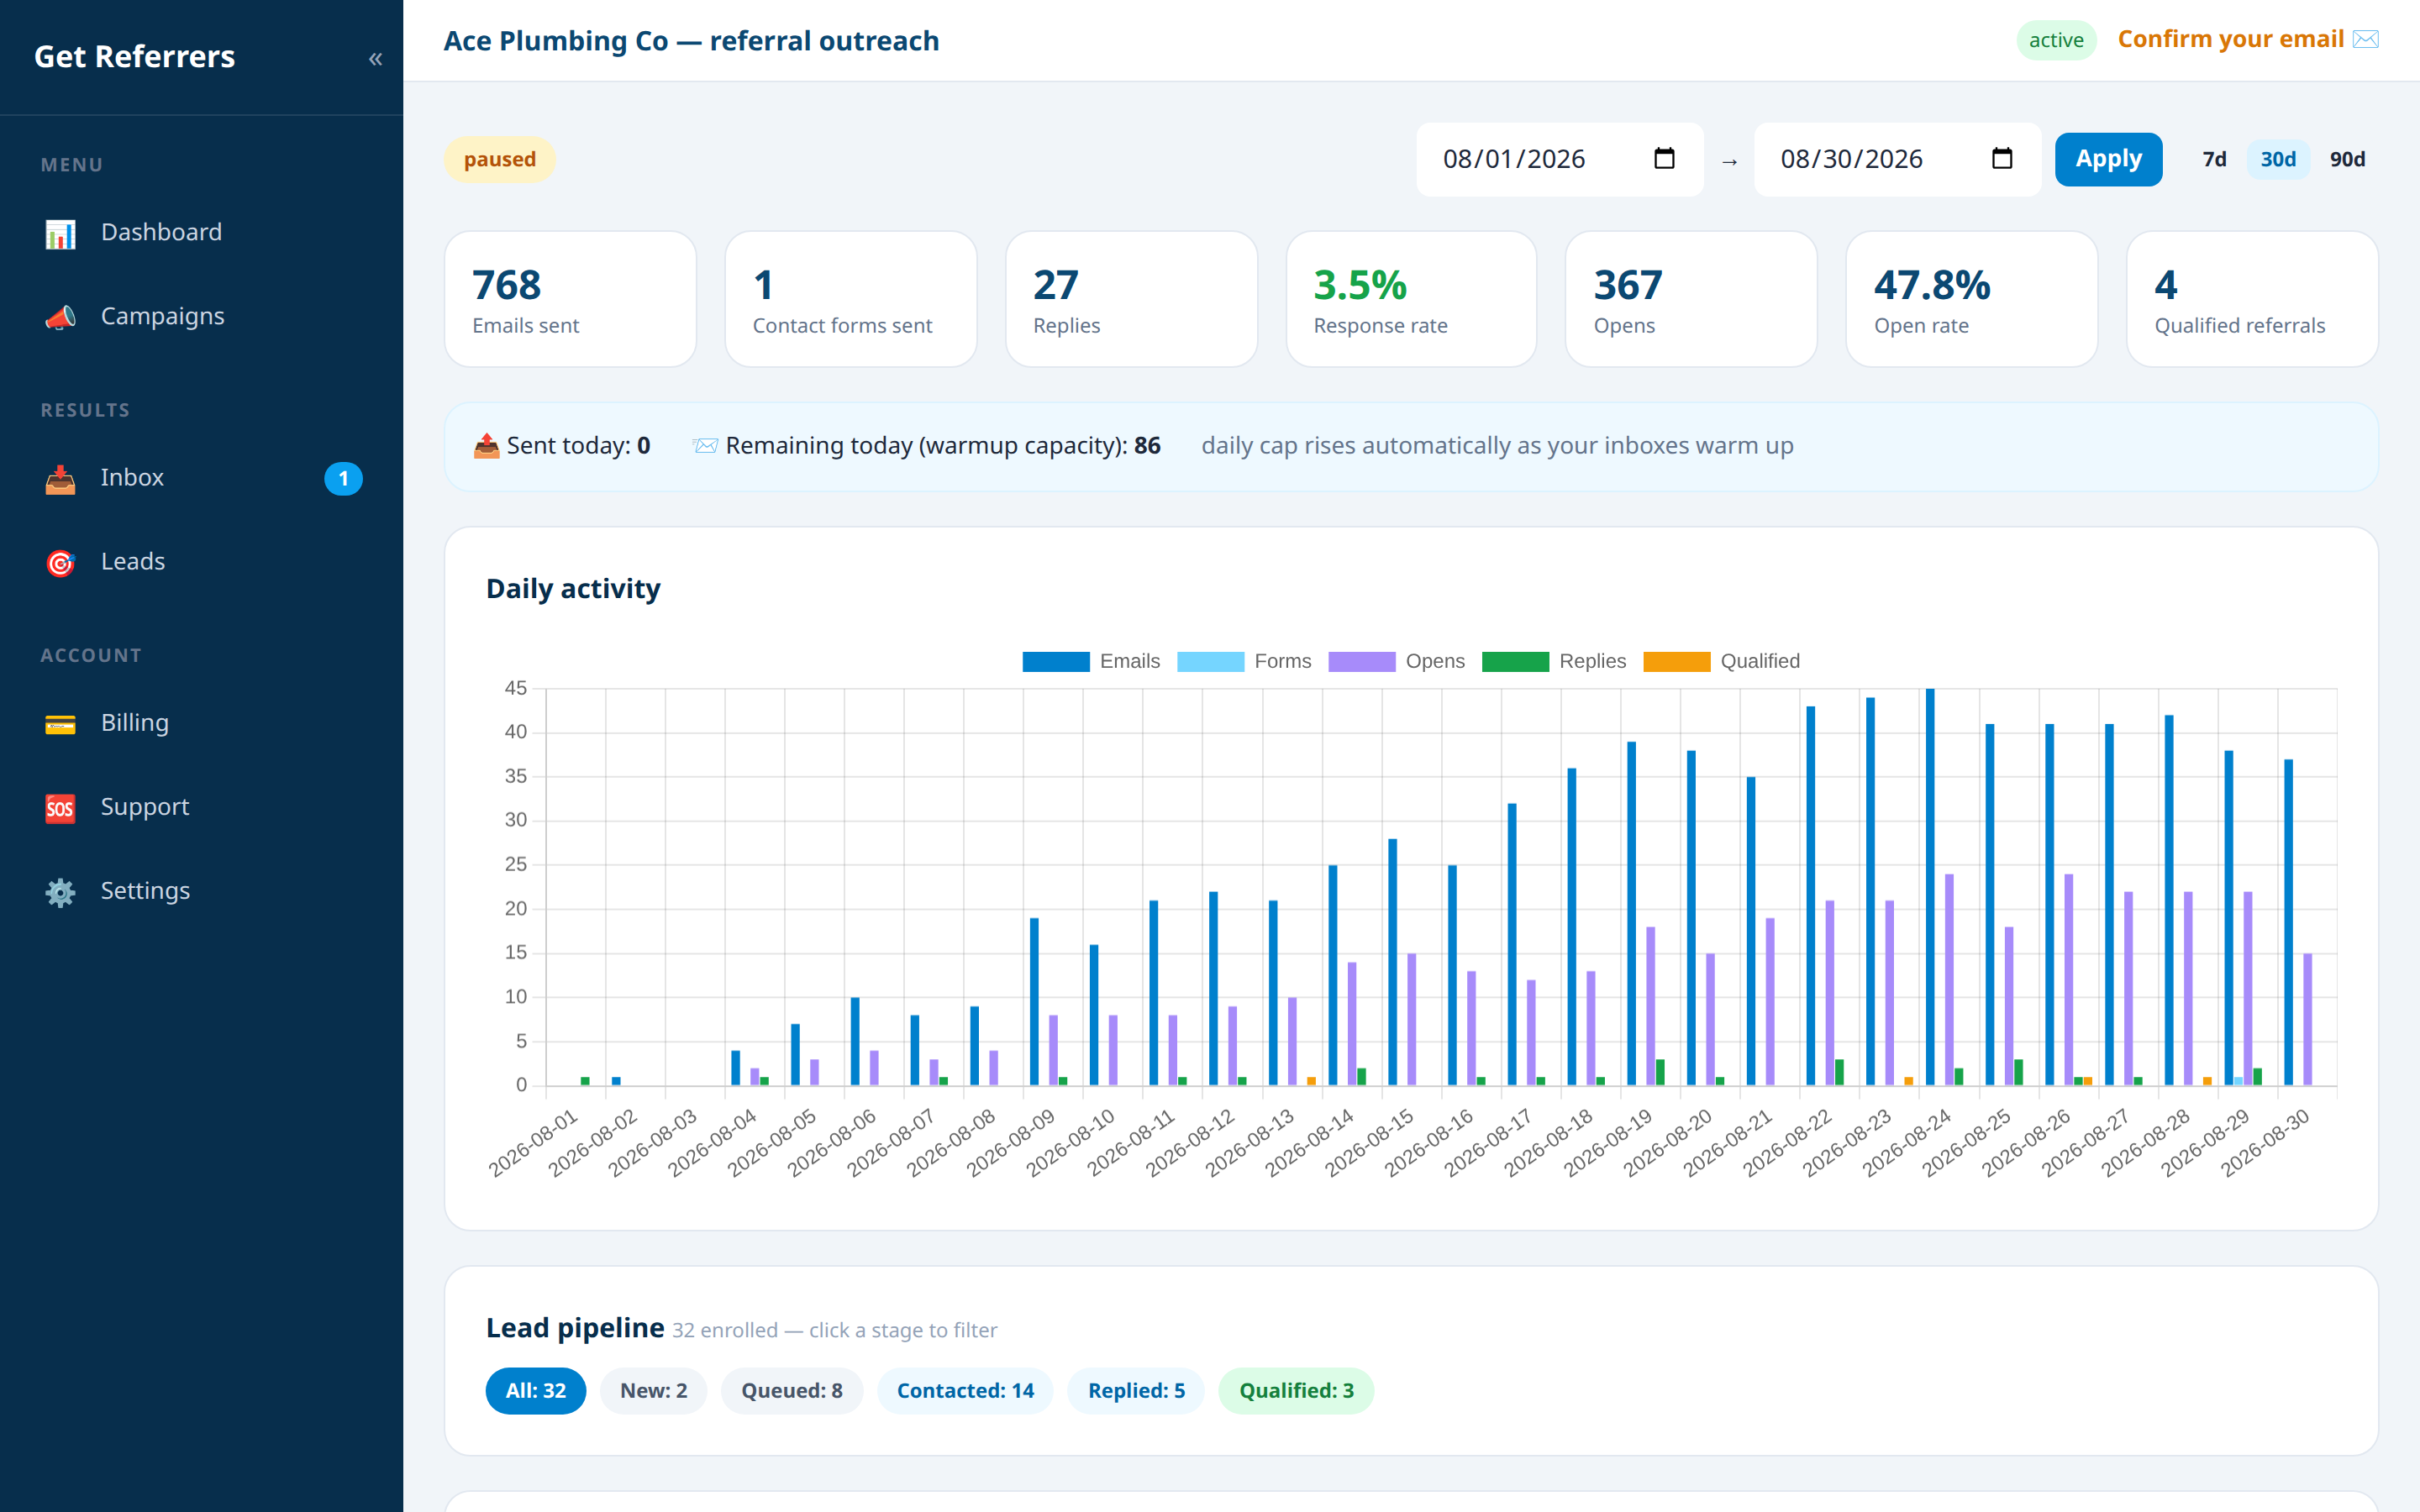Apply the selected date range

pyautogui.click(x=2108, y=159)
